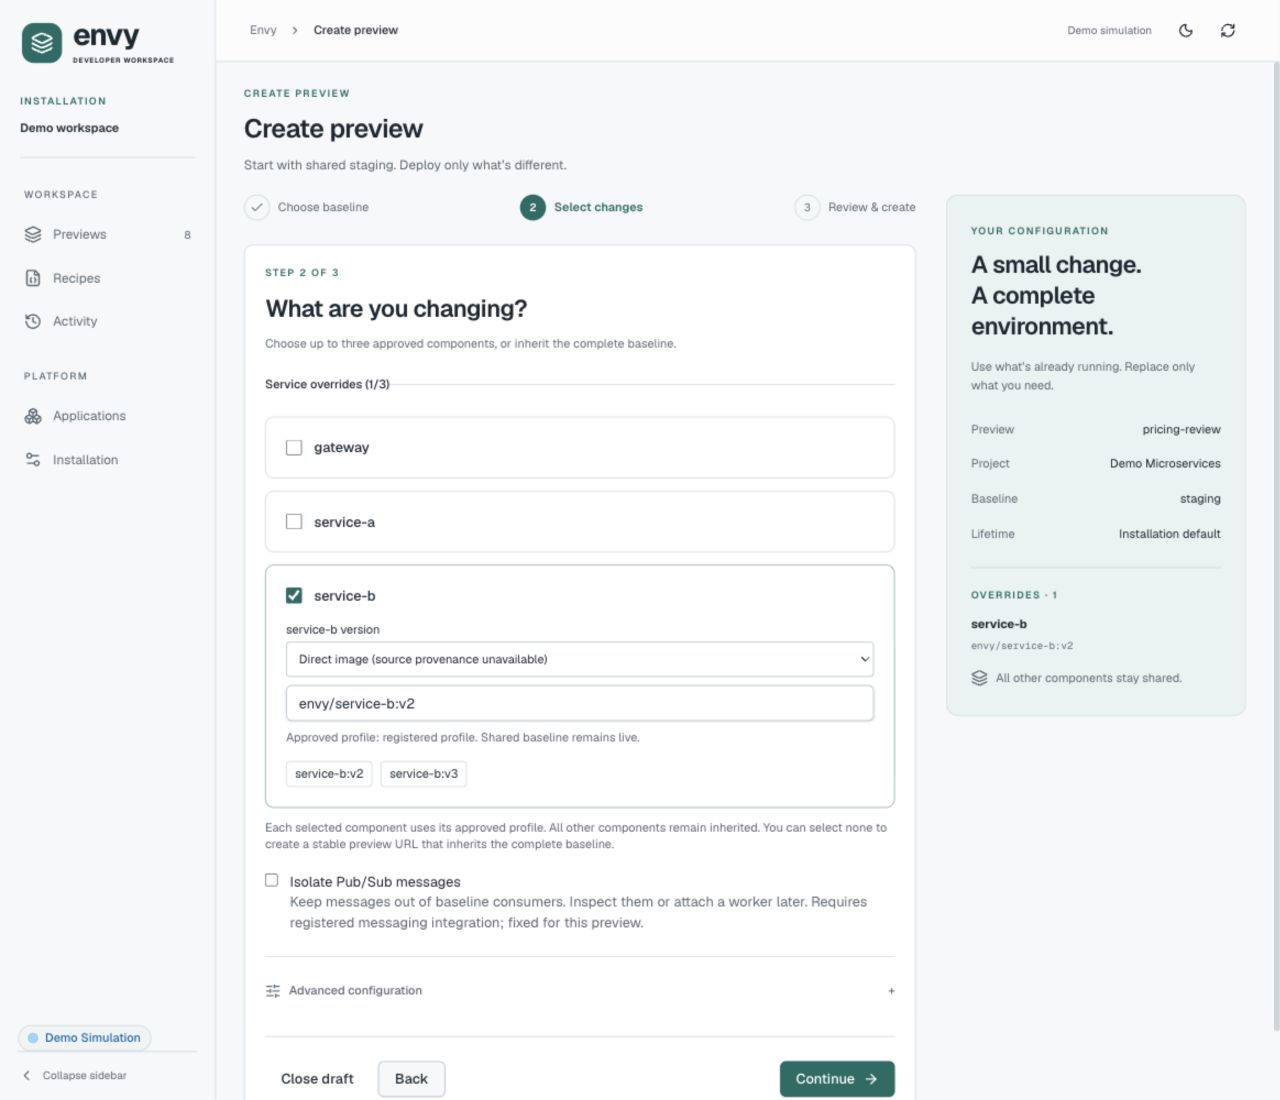Expand the Advanced configuration section
Viewport: 1280px width, 1100px height.
point(580,991)
